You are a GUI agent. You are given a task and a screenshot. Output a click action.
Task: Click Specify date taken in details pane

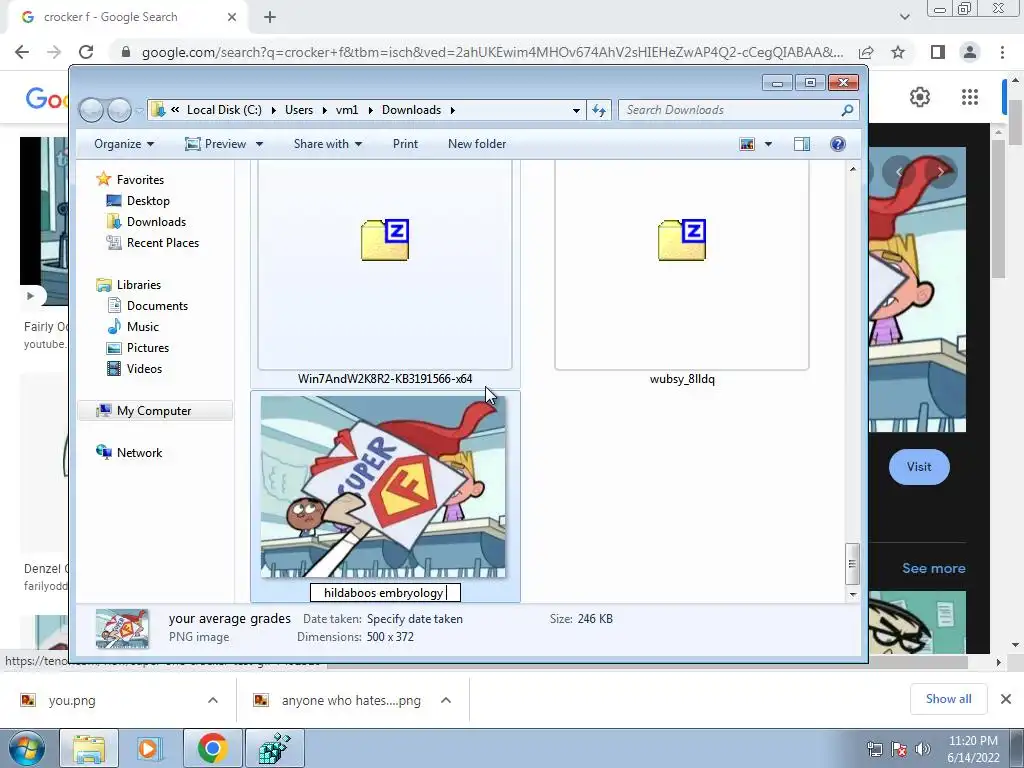tap(415, 618)
